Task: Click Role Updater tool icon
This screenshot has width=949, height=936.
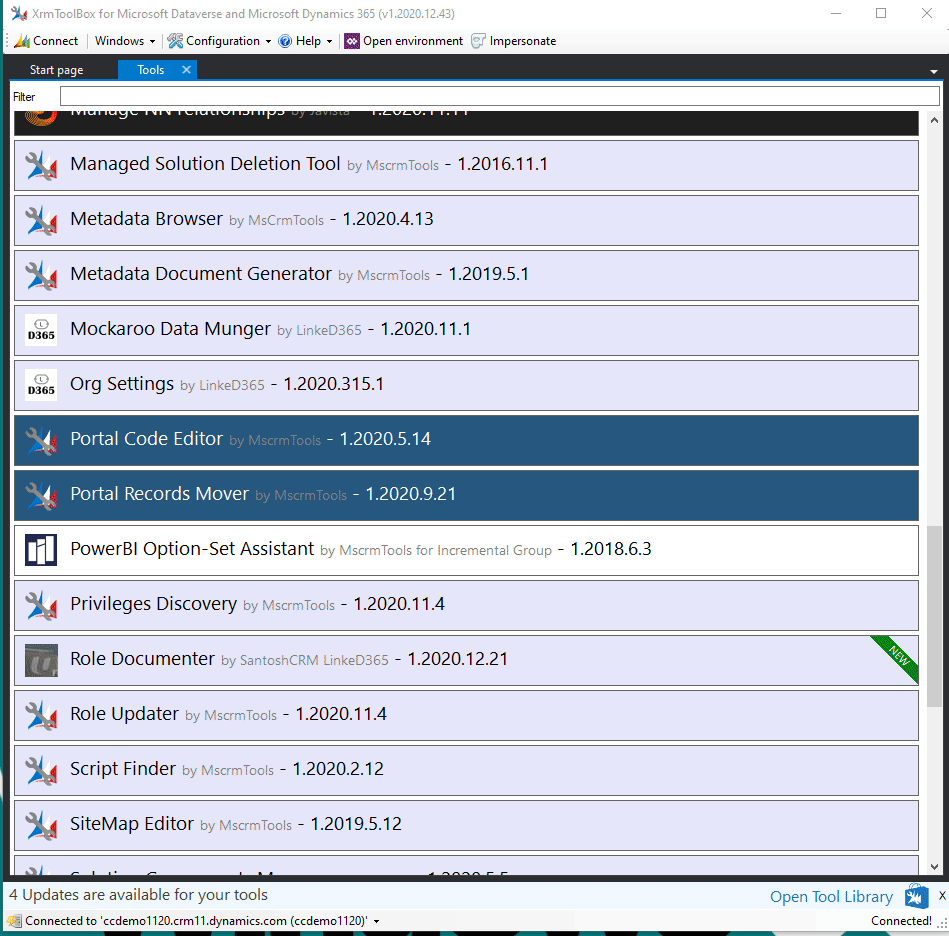Action: (41, 715)
